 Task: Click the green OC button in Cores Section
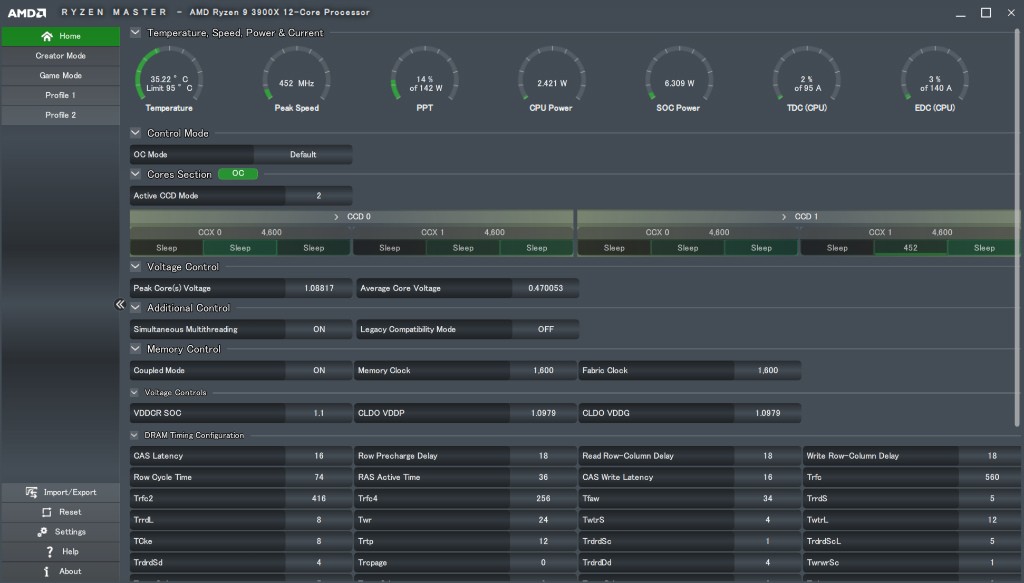[237, 173]
